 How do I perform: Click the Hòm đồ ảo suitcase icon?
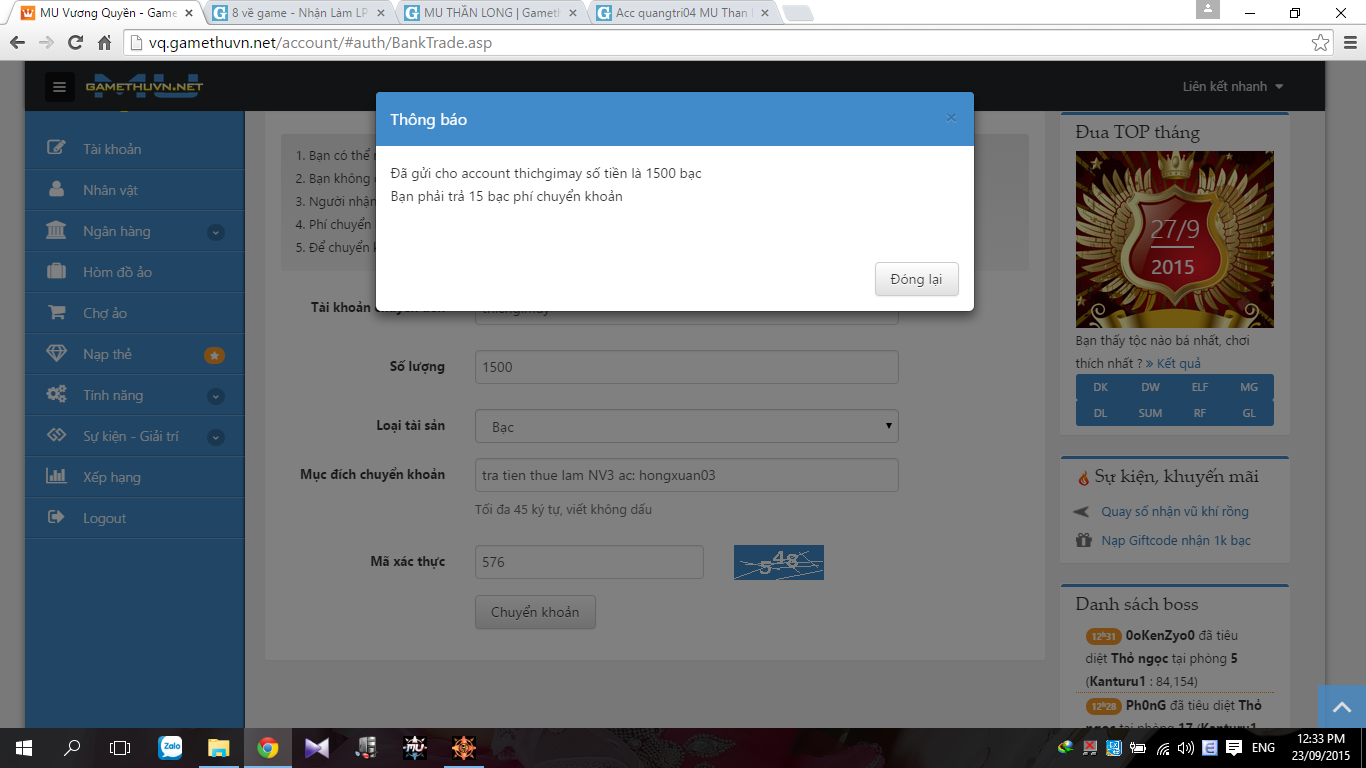(57, 271)
